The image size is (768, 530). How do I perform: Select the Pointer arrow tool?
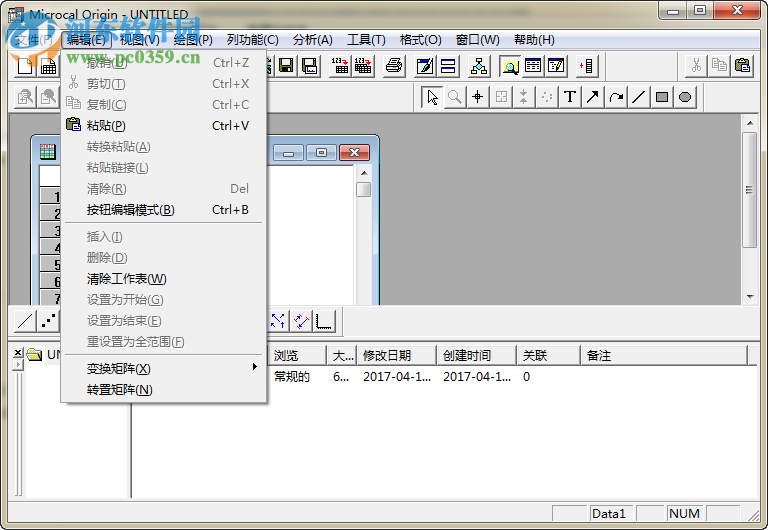(432, 97)
